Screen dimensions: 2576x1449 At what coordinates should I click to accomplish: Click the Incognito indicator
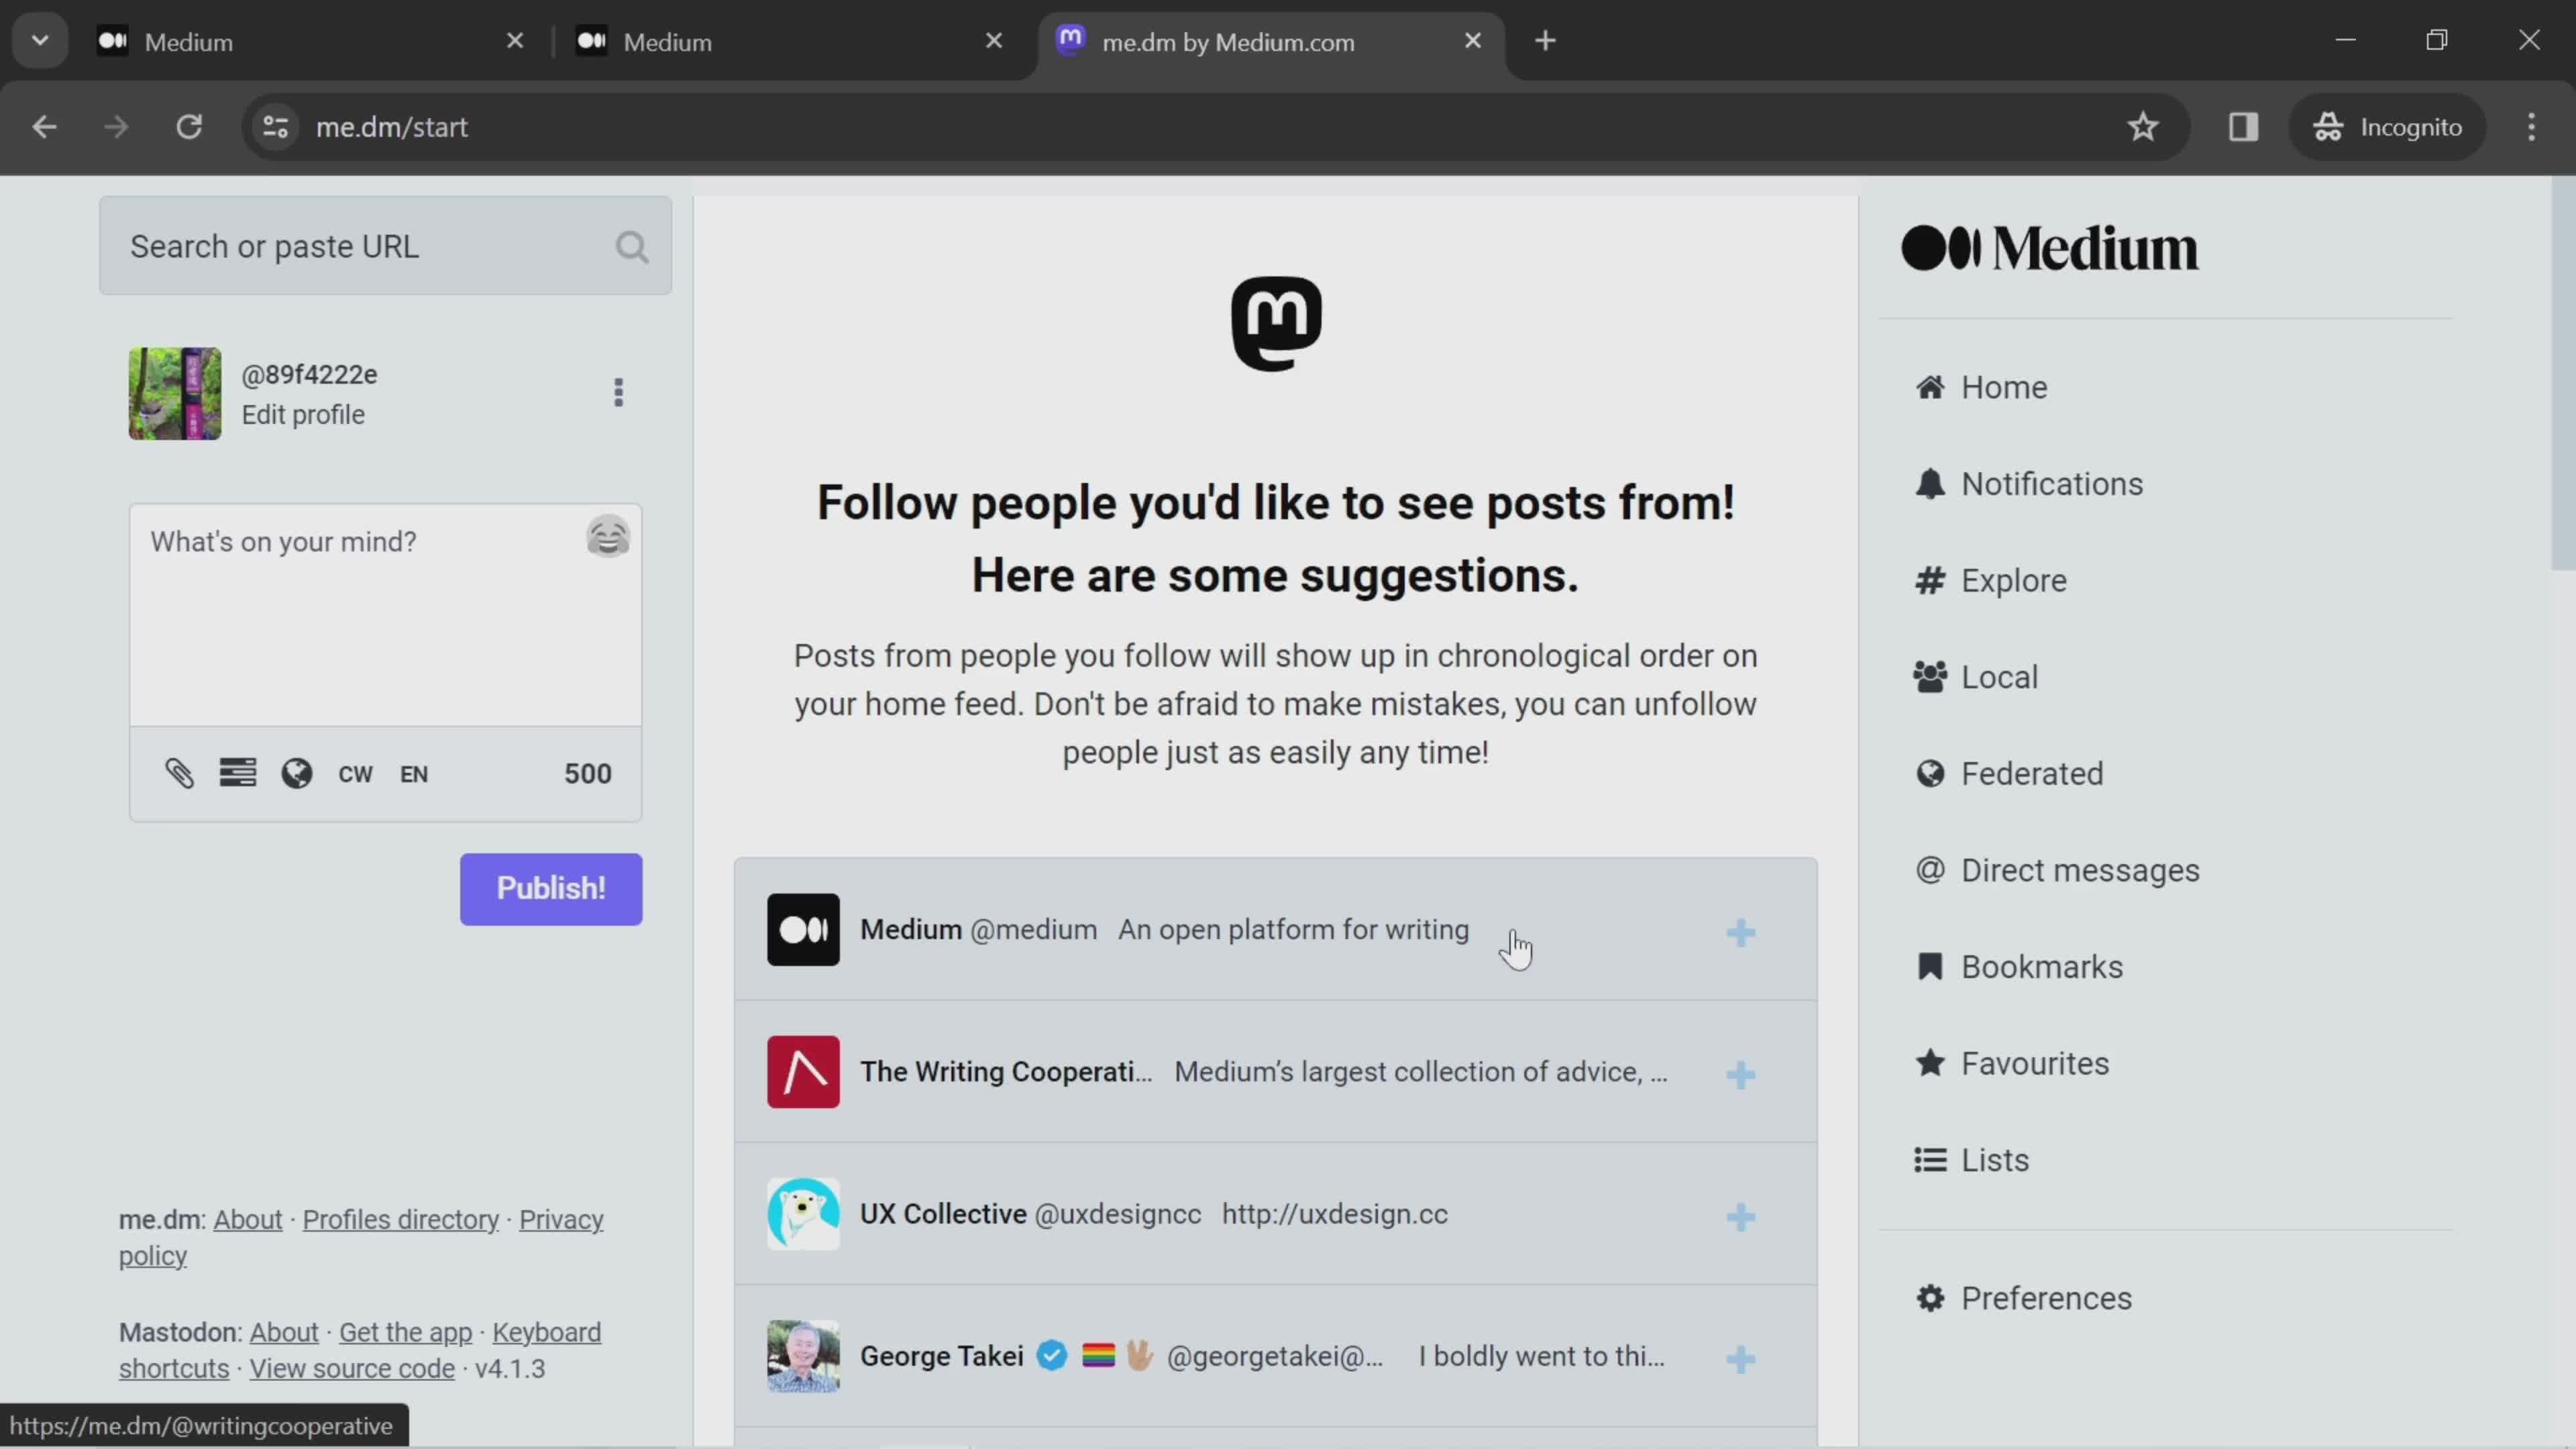(x=2387, y=127)
